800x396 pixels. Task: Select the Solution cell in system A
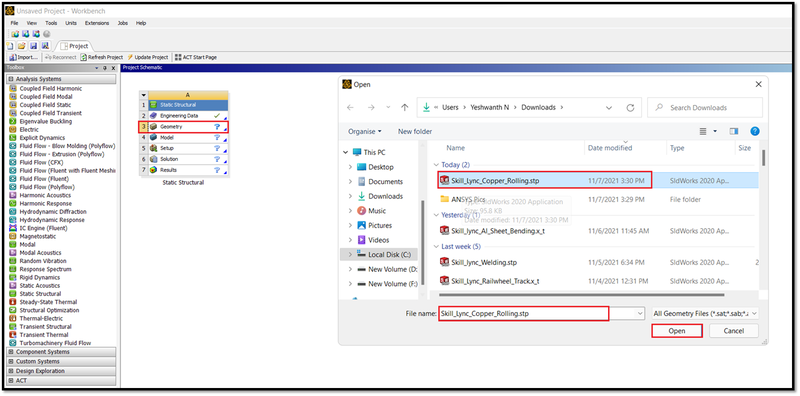pos(184,159)
